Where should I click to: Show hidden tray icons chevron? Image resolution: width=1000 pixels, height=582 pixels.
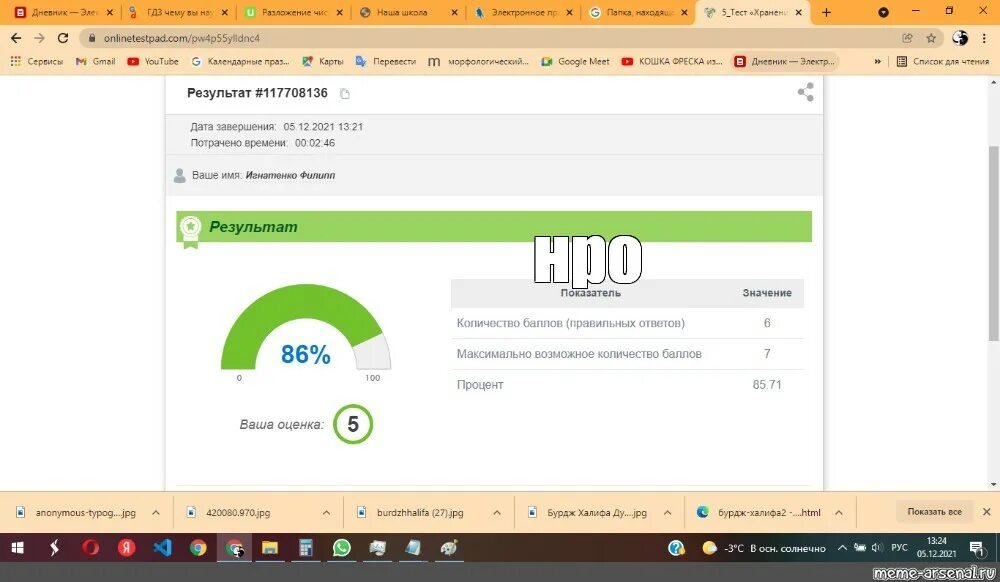tap(842, 548)
